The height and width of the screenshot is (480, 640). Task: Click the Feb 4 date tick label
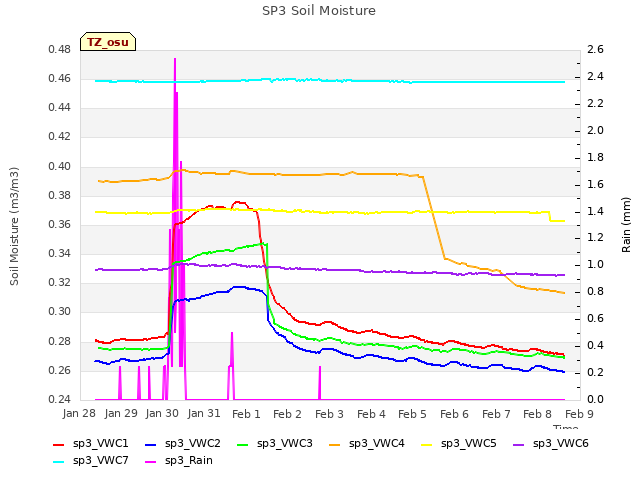point(371,414)
